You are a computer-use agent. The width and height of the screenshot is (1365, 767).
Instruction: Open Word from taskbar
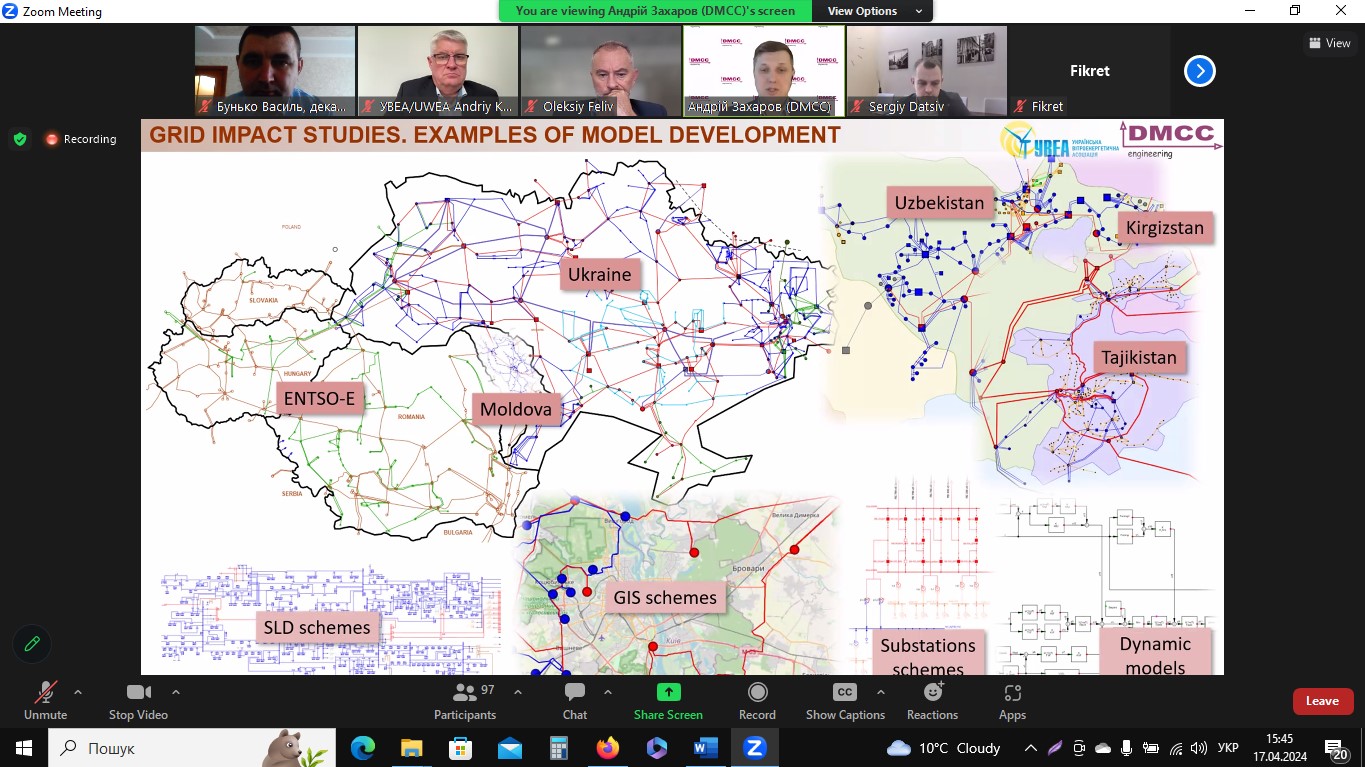(x=705, y=747)
